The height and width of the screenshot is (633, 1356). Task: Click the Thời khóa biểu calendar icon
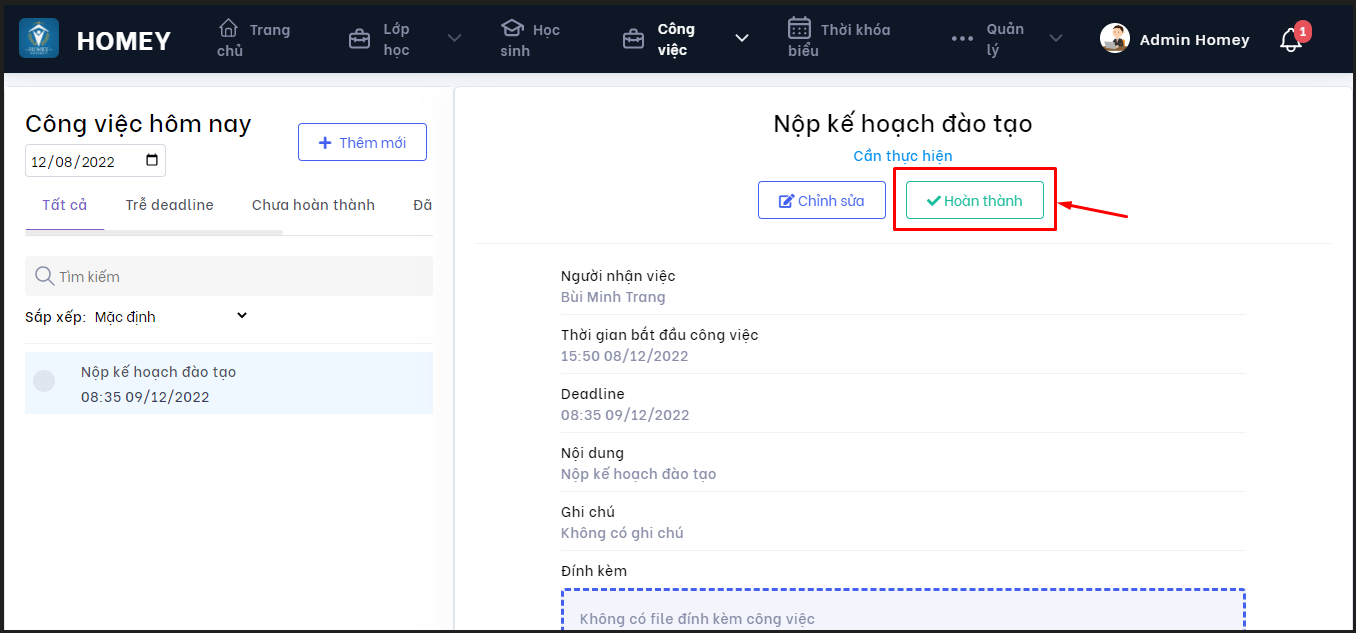799,28
